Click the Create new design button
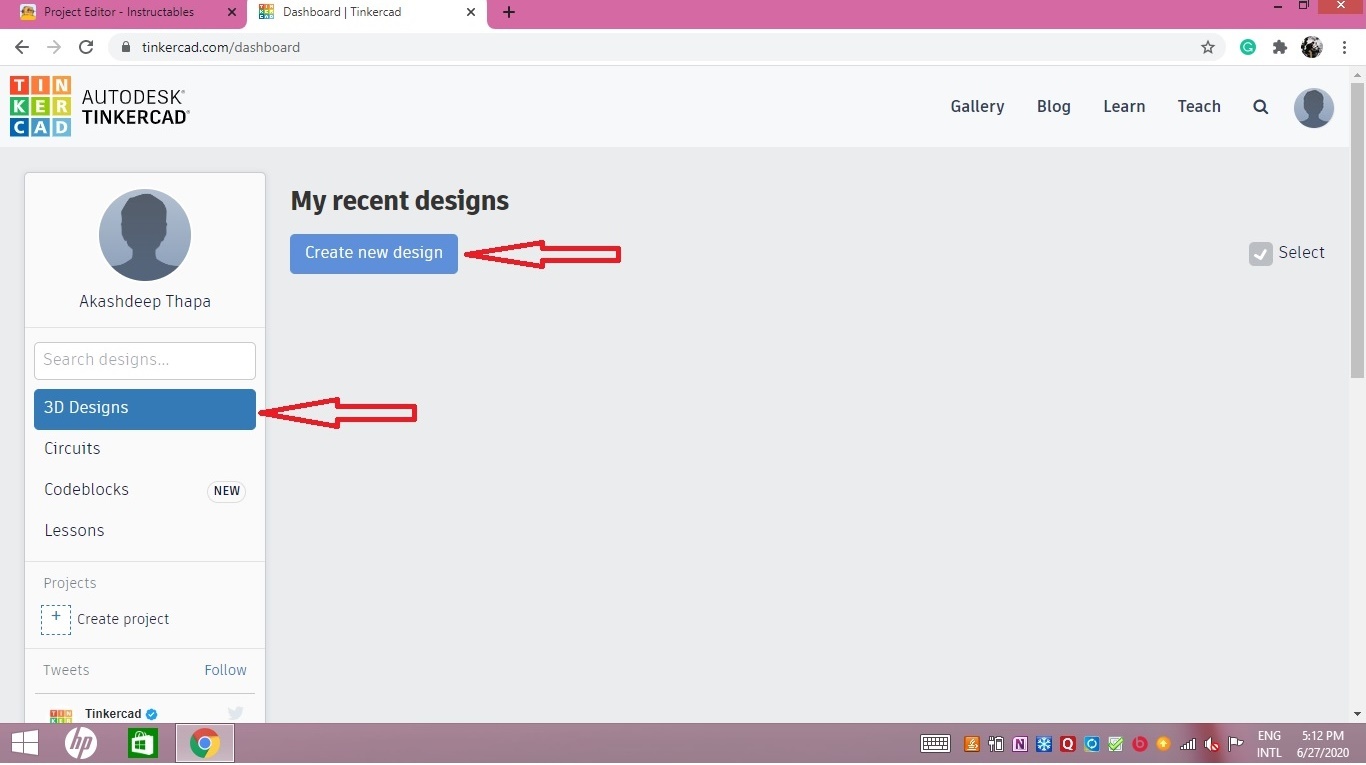Viewport: 1366px width, 765px height. tap(373, 253)
